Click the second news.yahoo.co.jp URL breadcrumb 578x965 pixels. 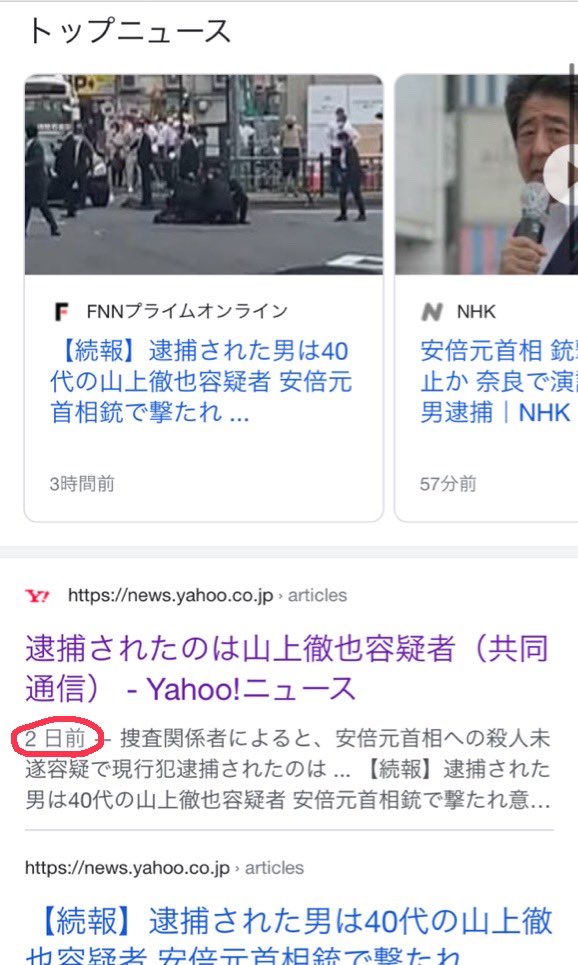164,868
